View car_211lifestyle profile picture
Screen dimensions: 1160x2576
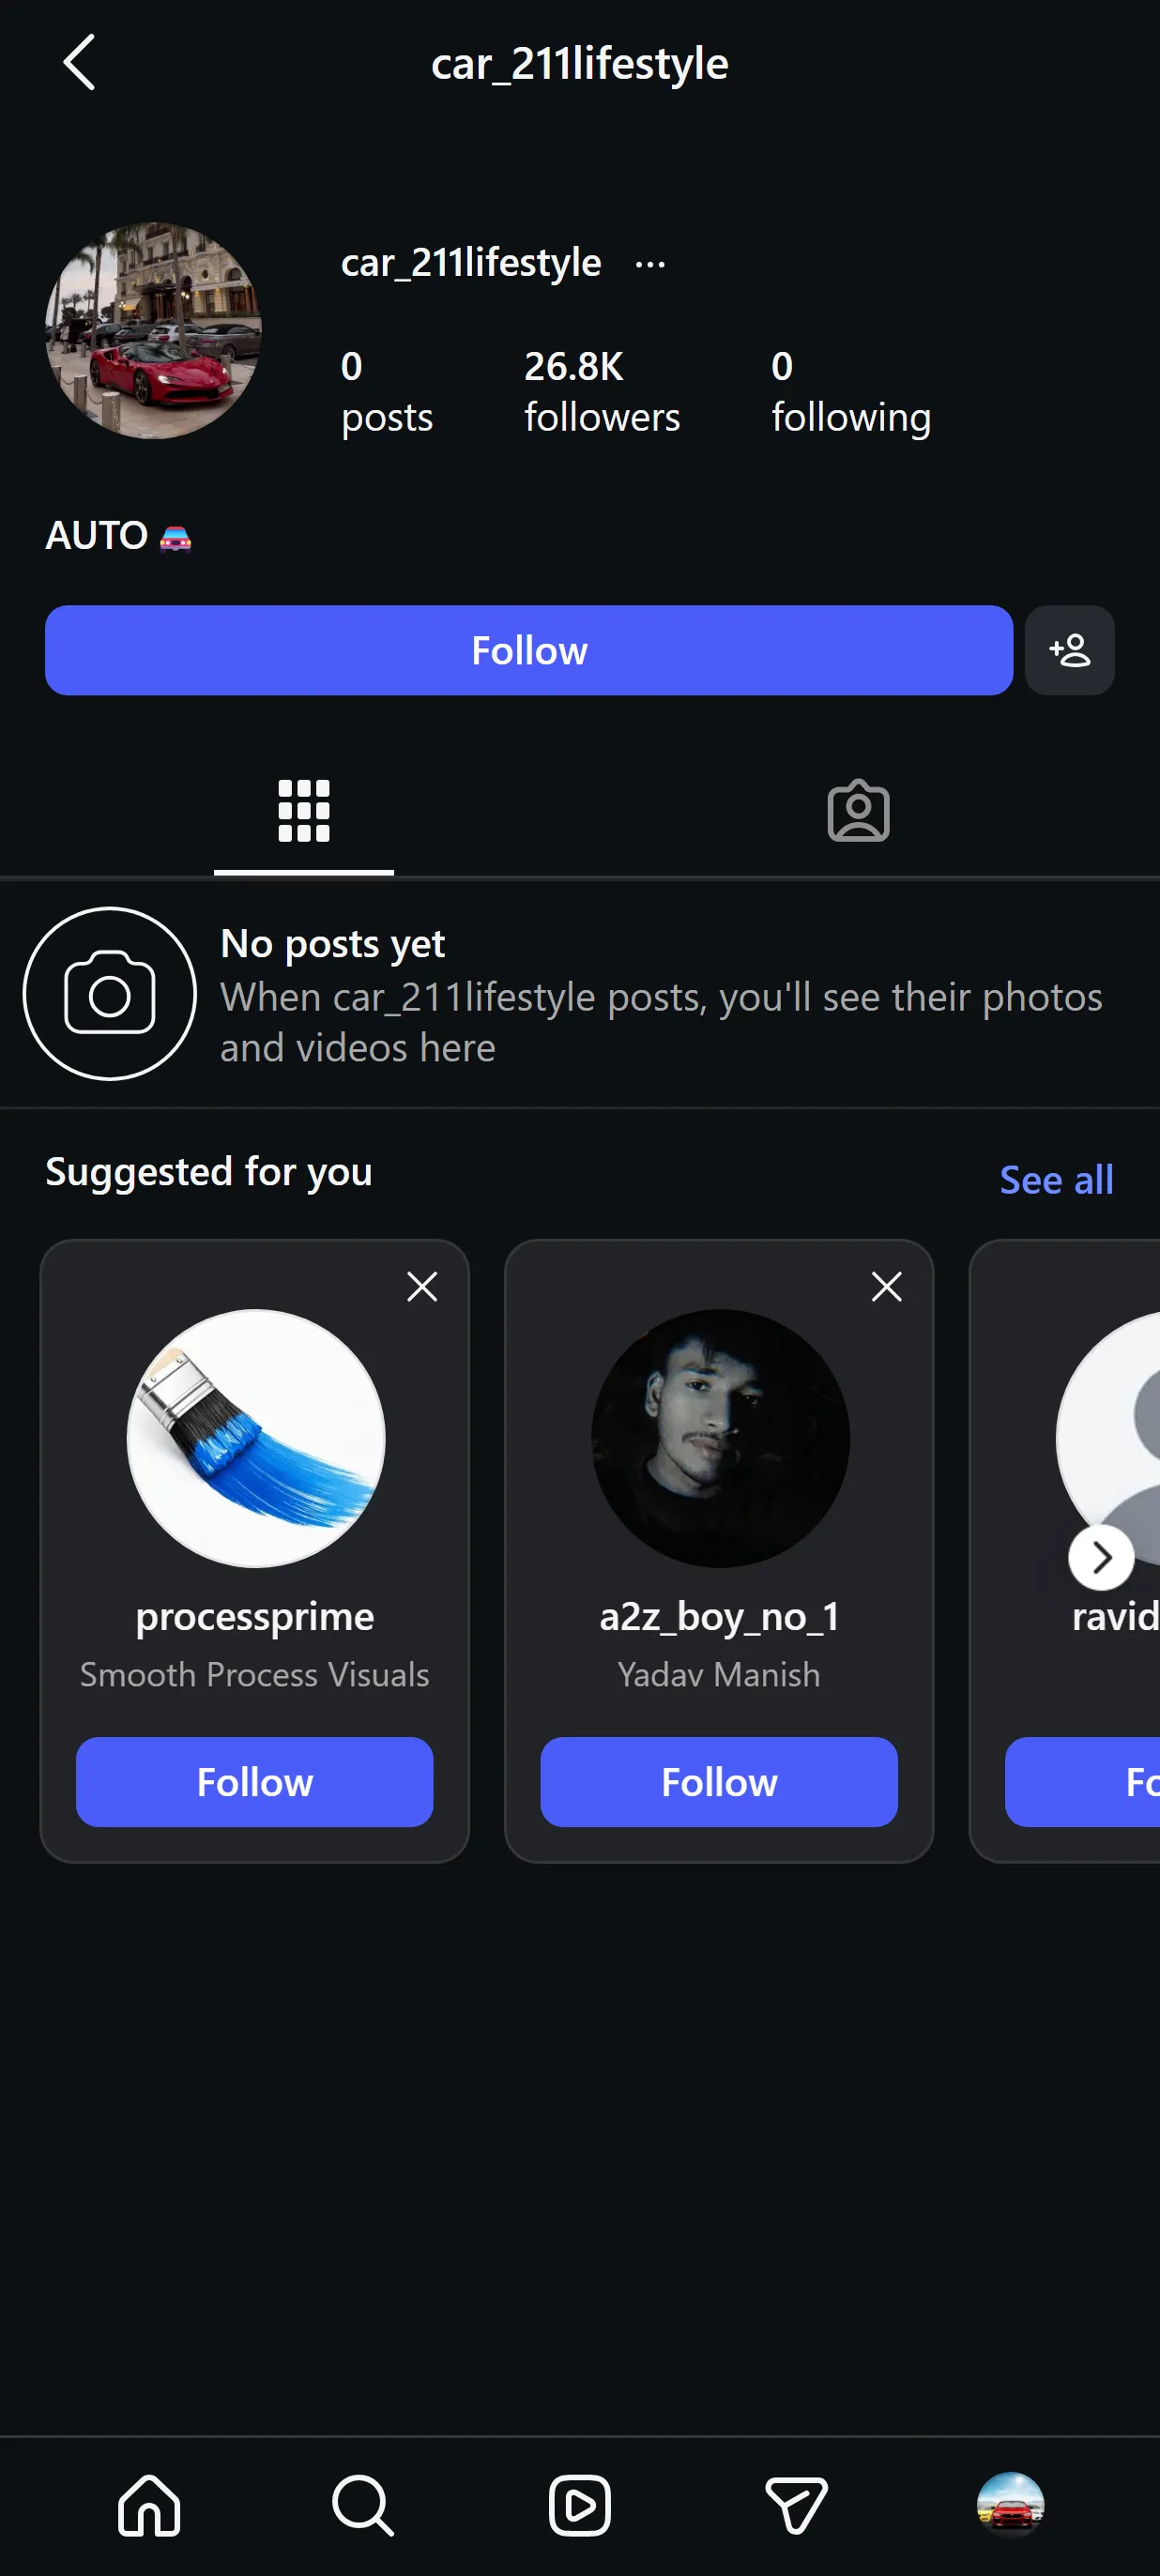(x=154, y=331)
